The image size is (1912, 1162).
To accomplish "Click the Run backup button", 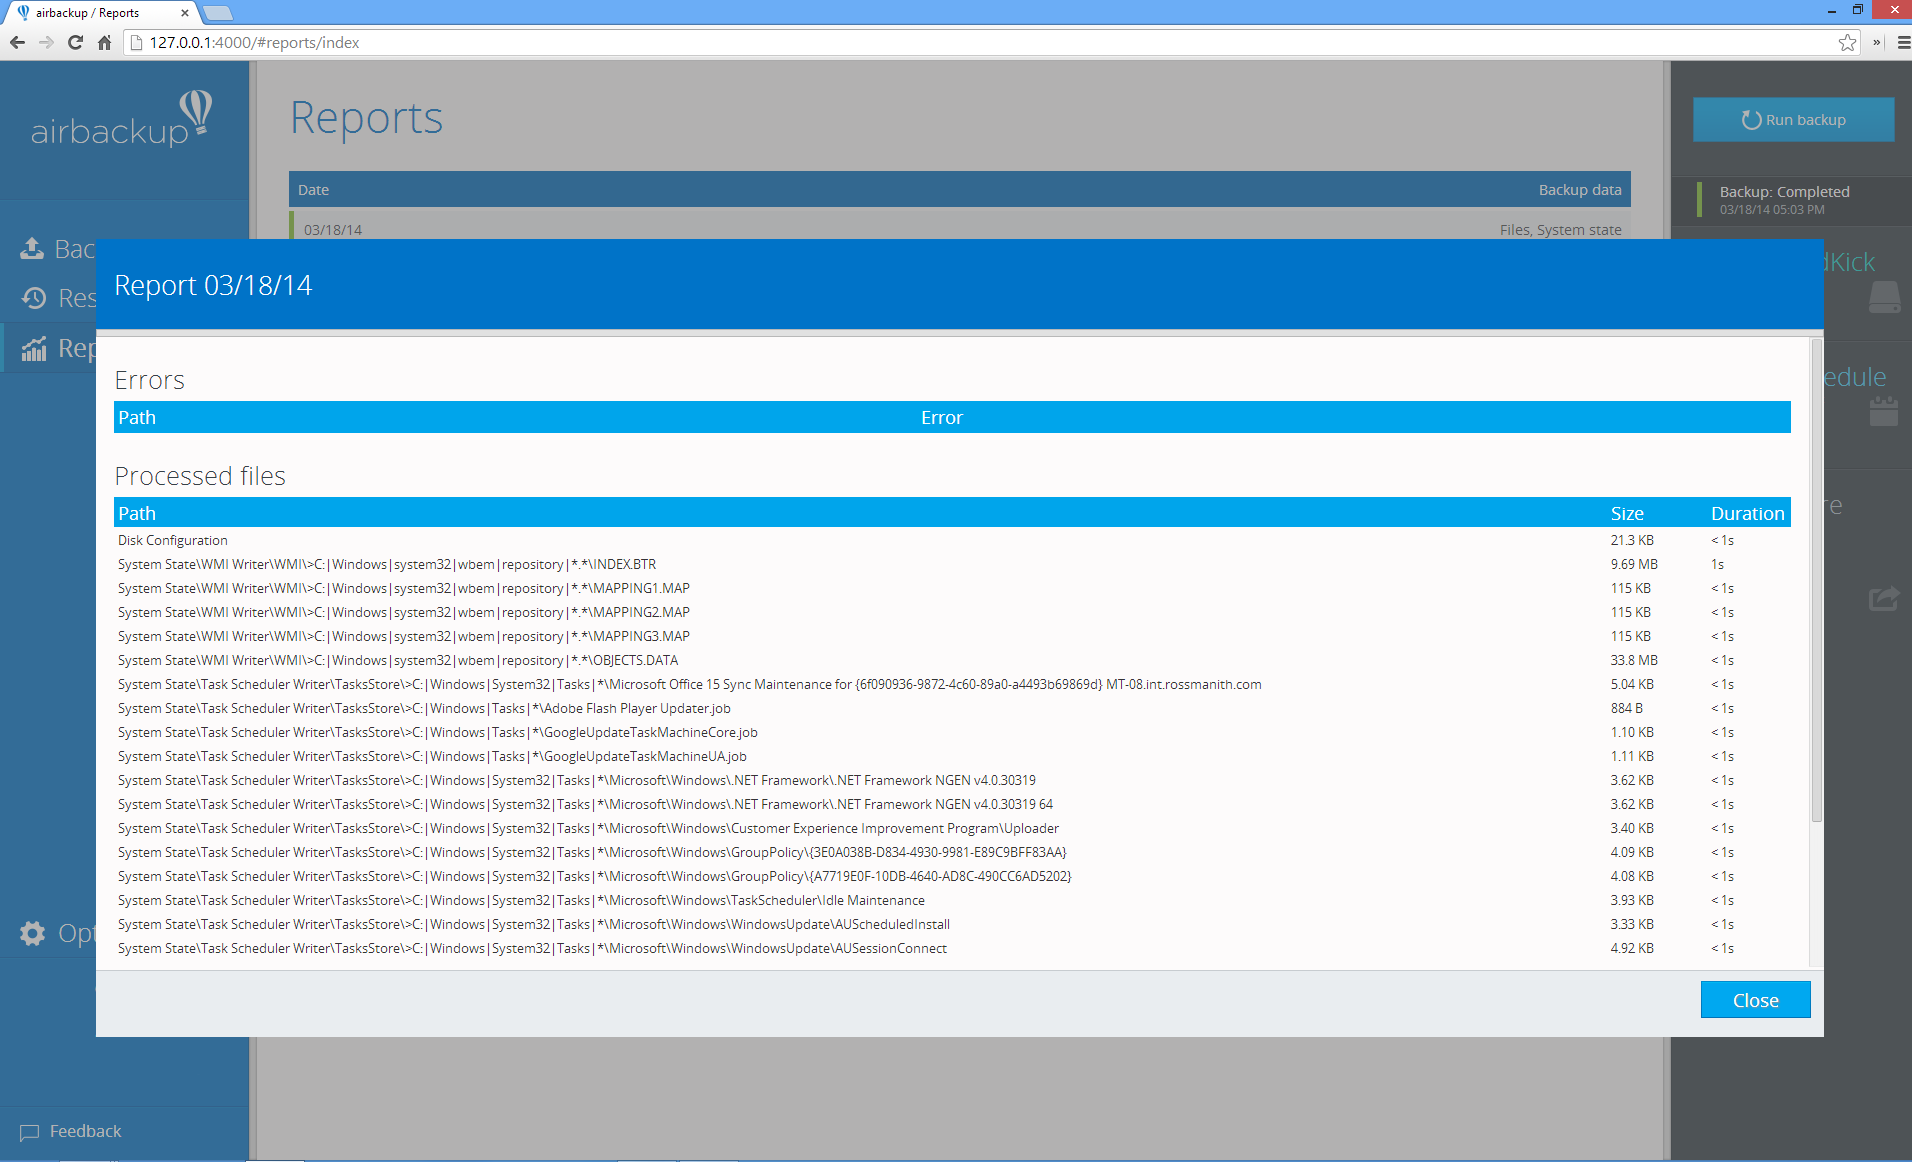I will (x=1793, y=120).
